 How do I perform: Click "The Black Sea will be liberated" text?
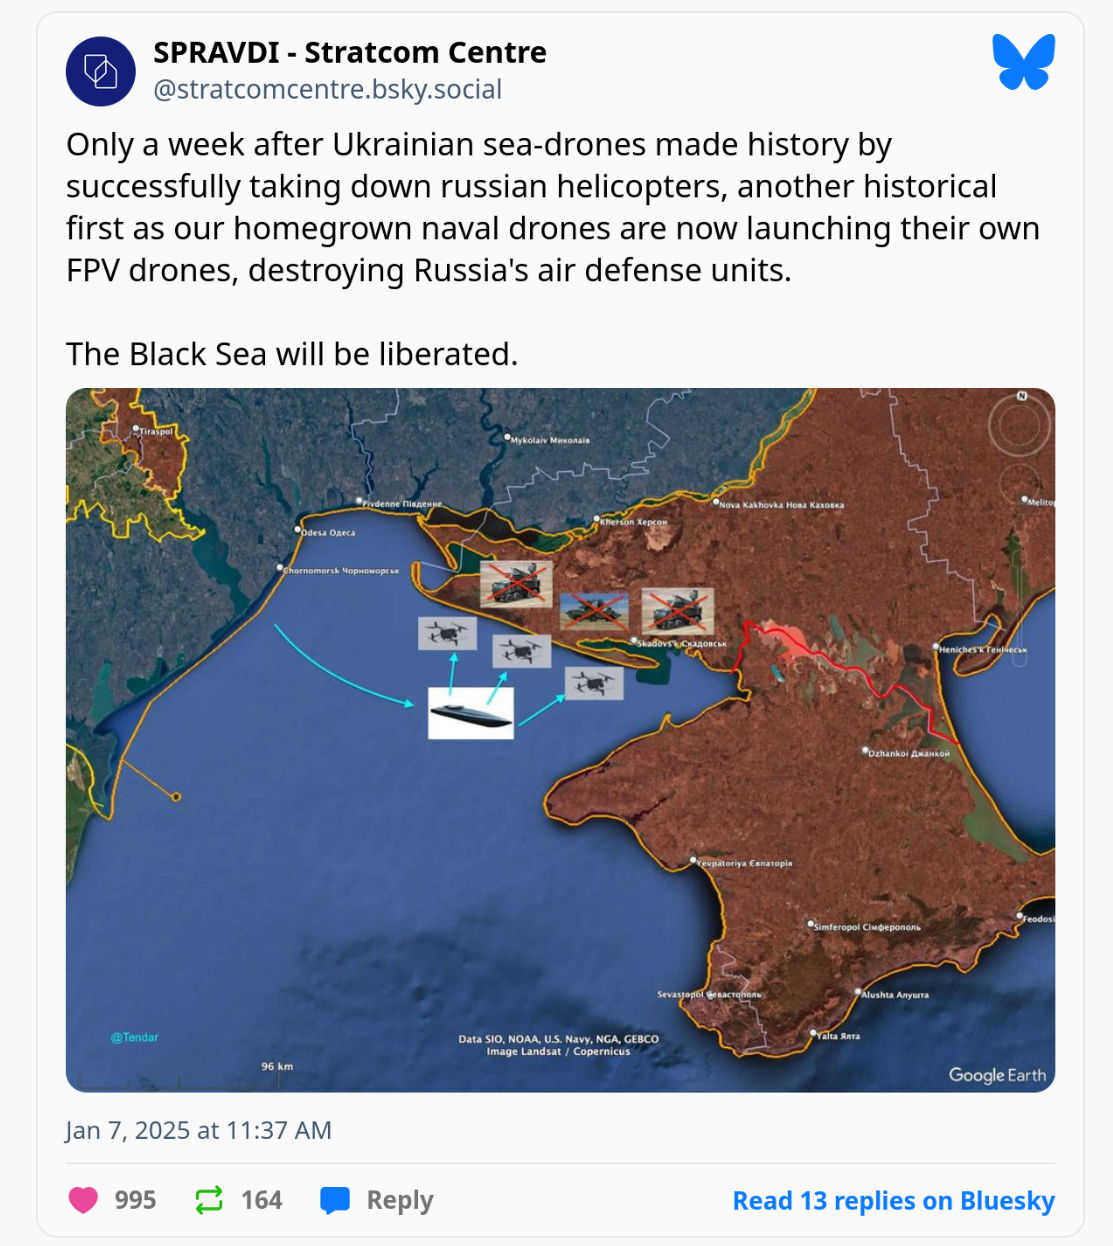[292, 354]
